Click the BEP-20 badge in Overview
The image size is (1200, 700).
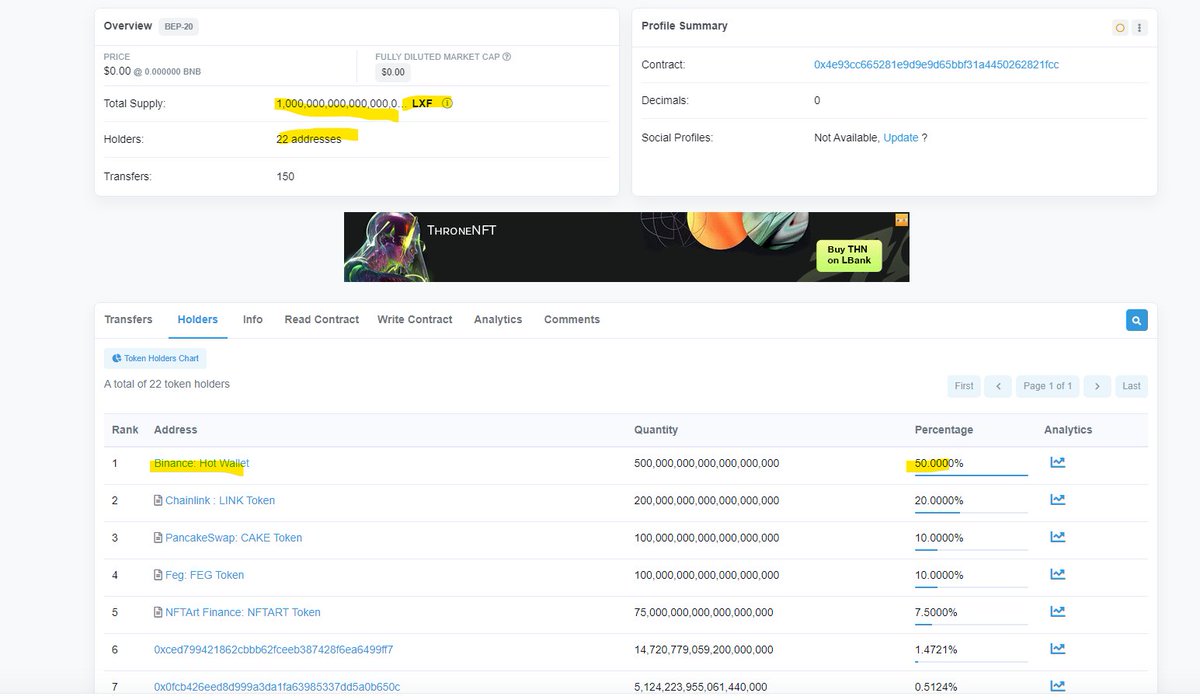click(x=179, y=26)
